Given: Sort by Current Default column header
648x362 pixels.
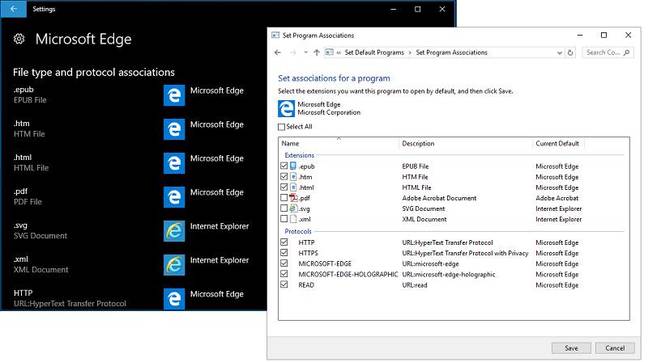Looking at the screenshot, I should (x=558, y=143).
